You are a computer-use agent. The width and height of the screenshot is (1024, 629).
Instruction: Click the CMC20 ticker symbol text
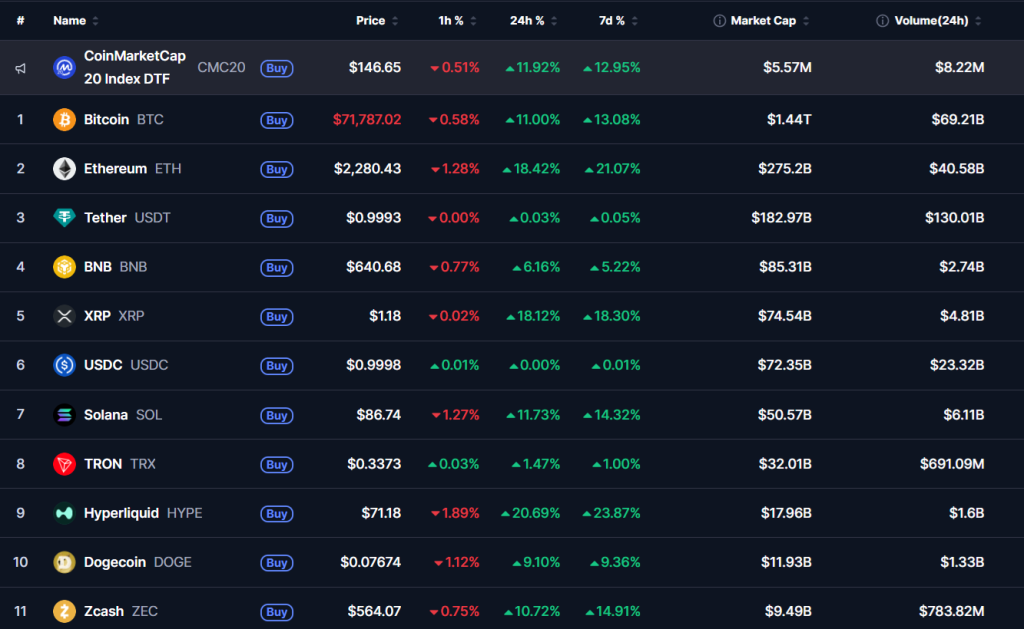(221, 67)
